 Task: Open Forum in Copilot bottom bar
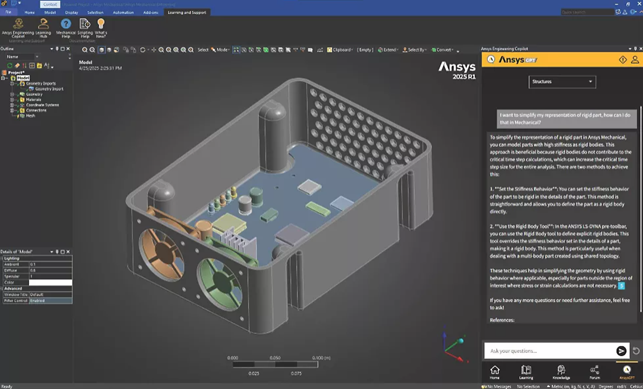tap(595, 372)
